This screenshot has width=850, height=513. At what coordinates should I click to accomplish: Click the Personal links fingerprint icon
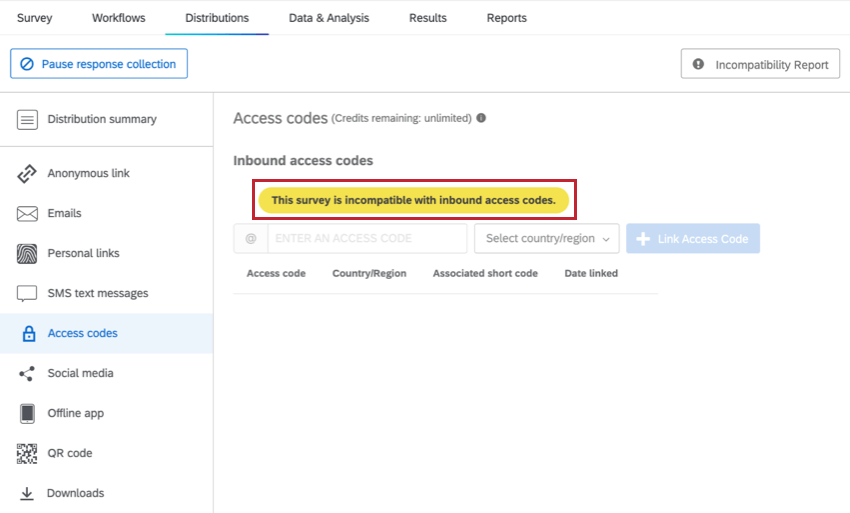28,254
